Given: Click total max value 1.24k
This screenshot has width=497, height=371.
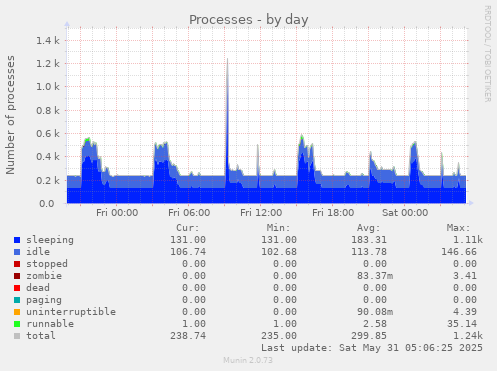Looking at the screenshot, I should (468, 336).
